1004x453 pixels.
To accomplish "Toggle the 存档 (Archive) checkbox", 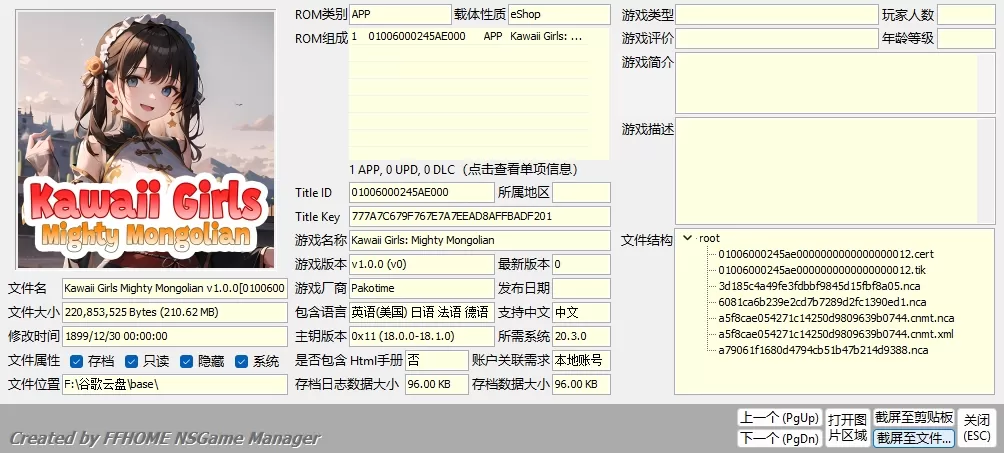I will coord(76,361).
